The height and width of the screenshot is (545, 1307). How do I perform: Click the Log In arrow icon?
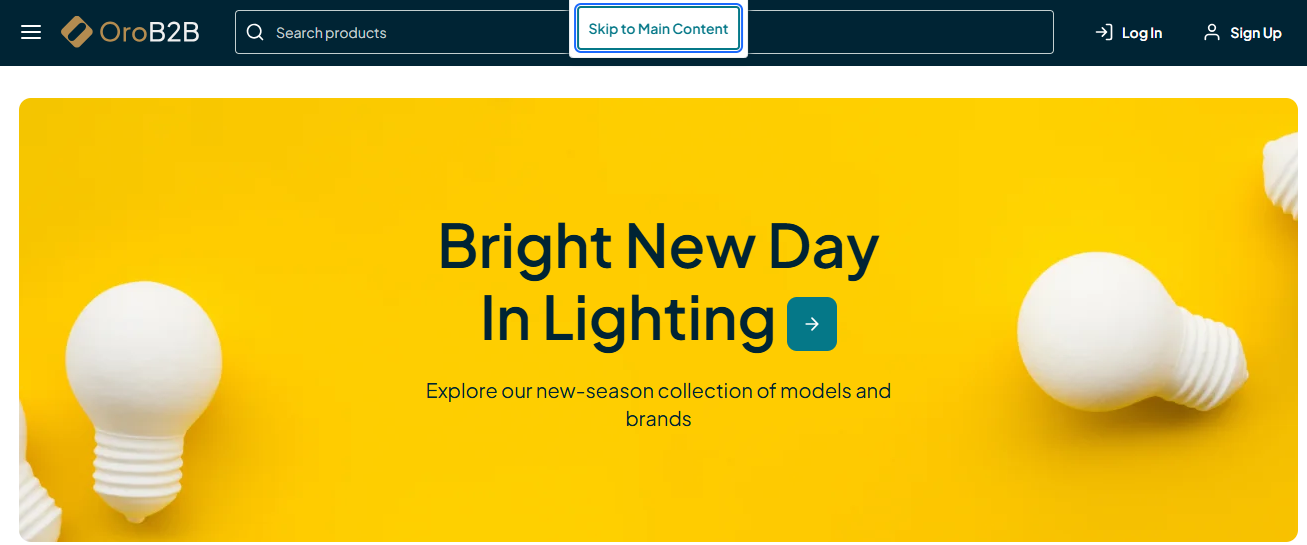click(x=1104, y=33)
